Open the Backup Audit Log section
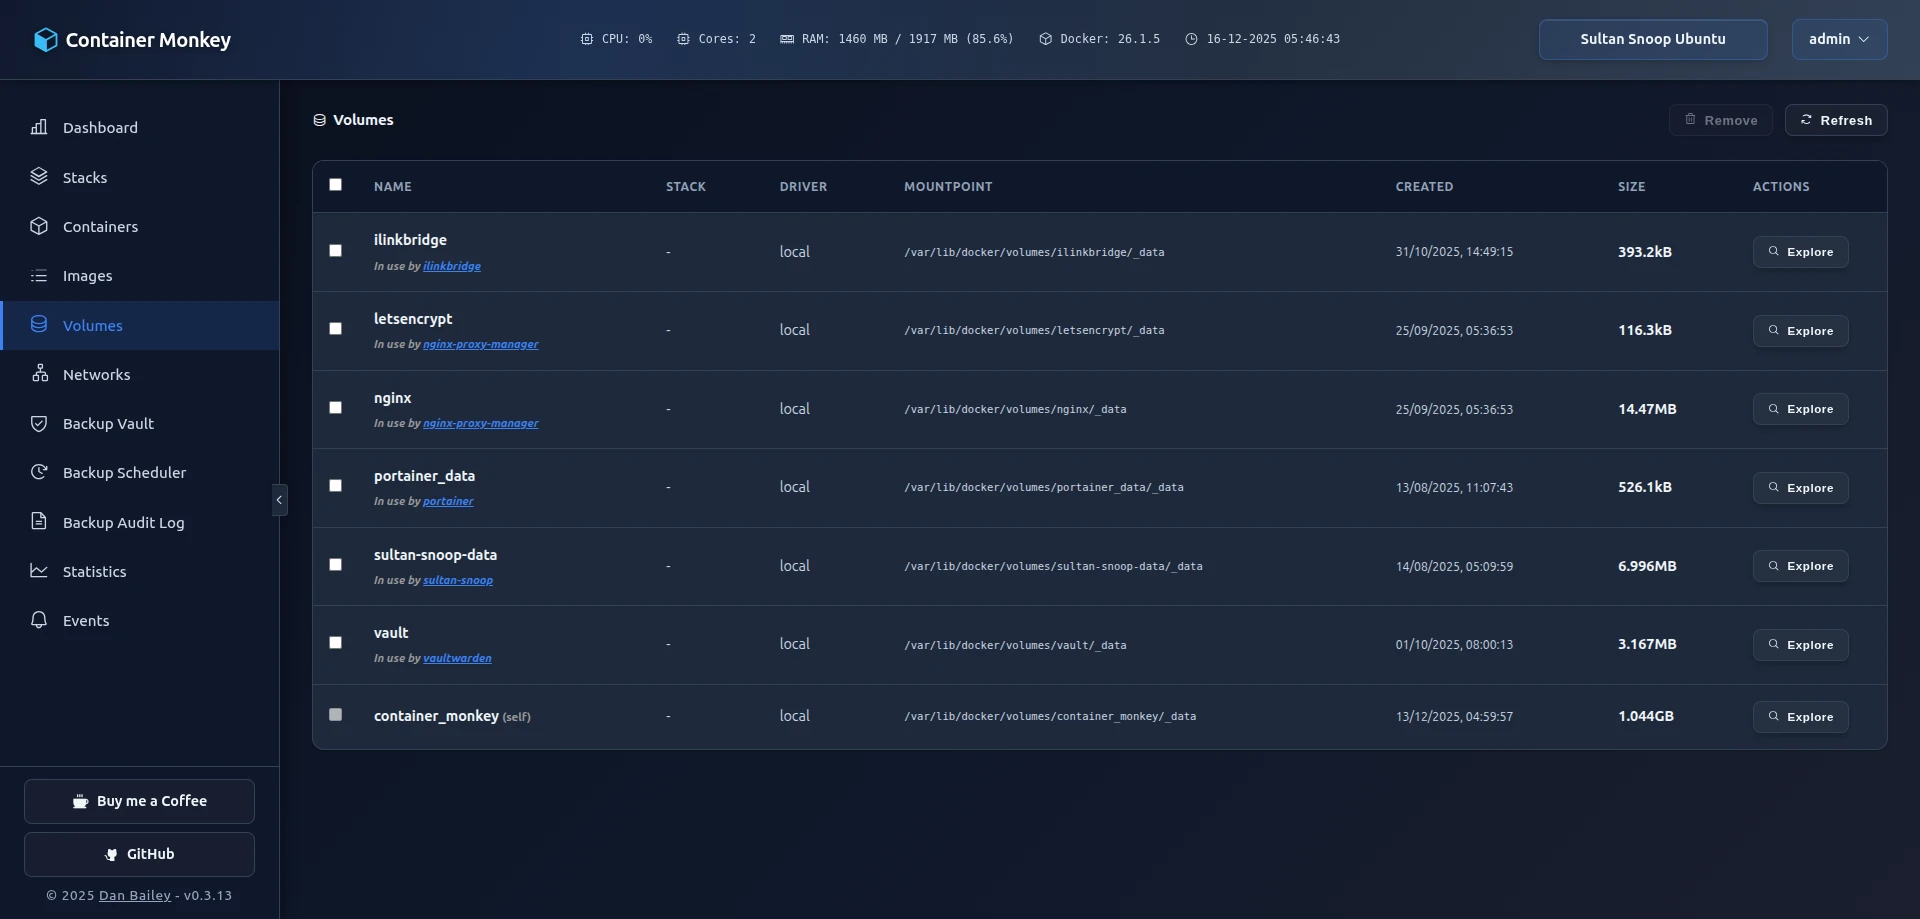The height and width of the screenshot is (919, 1920). pyautogui.click(x=39, y=521)
